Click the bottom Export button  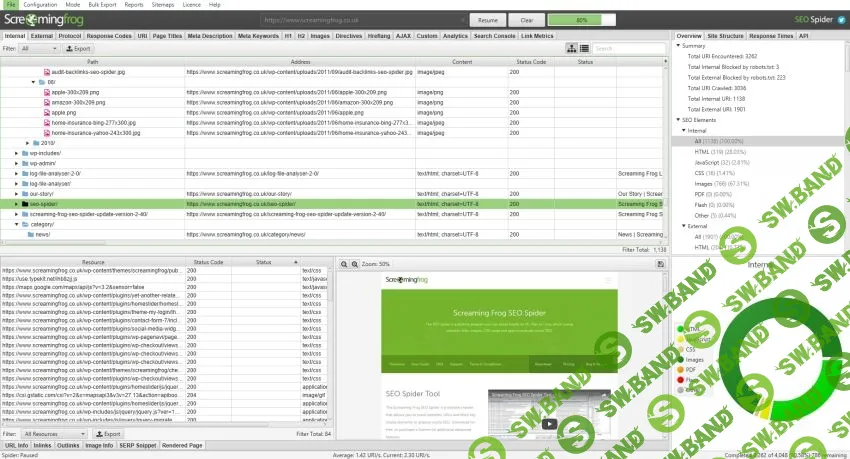point(108,434)
